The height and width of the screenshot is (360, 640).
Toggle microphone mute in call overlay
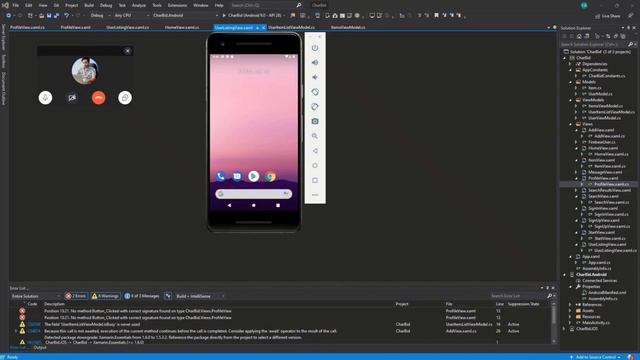click(45, 98)
